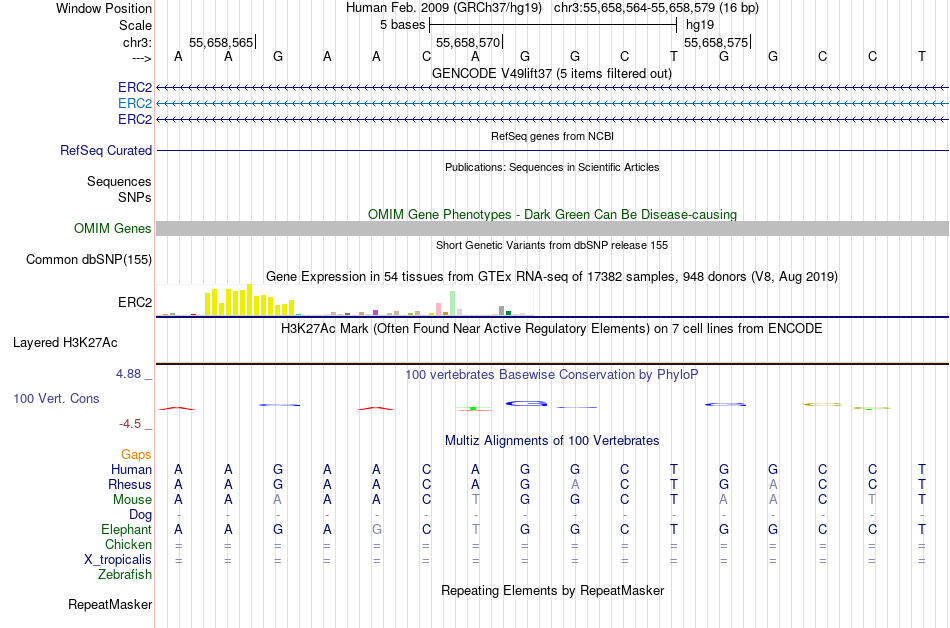950x628 pixels.
Task: Click the RepeatMasker track label
Action: tap(110, 604)
